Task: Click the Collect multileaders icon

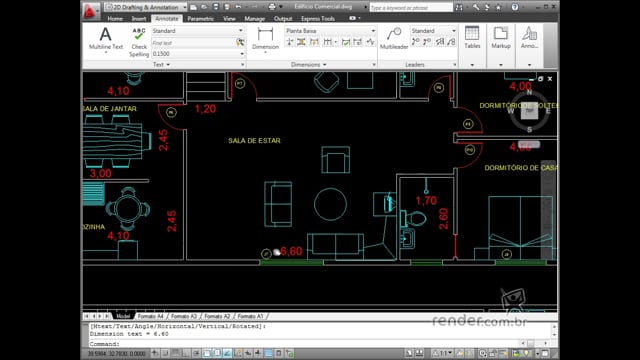Action: coord(451,42)
